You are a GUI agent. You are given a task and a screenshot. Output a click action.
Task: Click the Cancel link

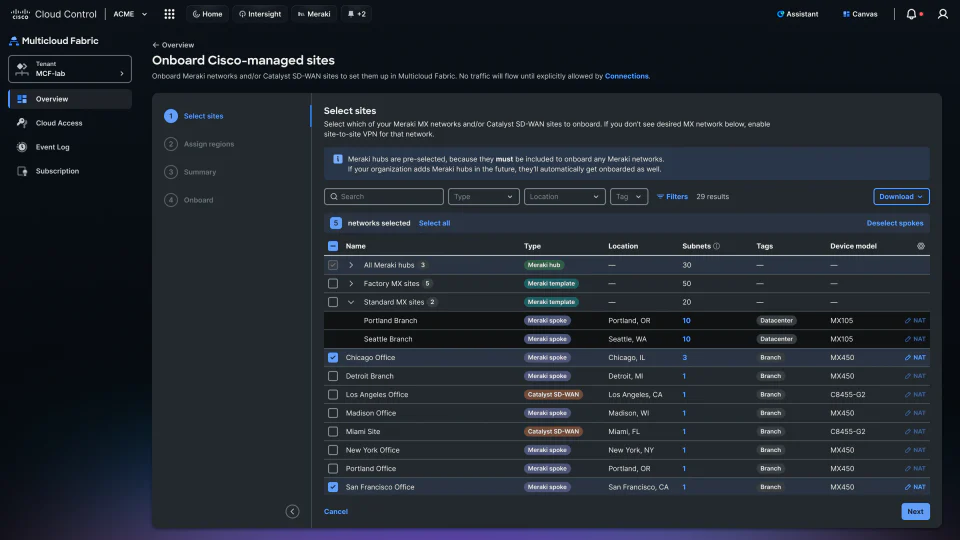pos(336,511)
